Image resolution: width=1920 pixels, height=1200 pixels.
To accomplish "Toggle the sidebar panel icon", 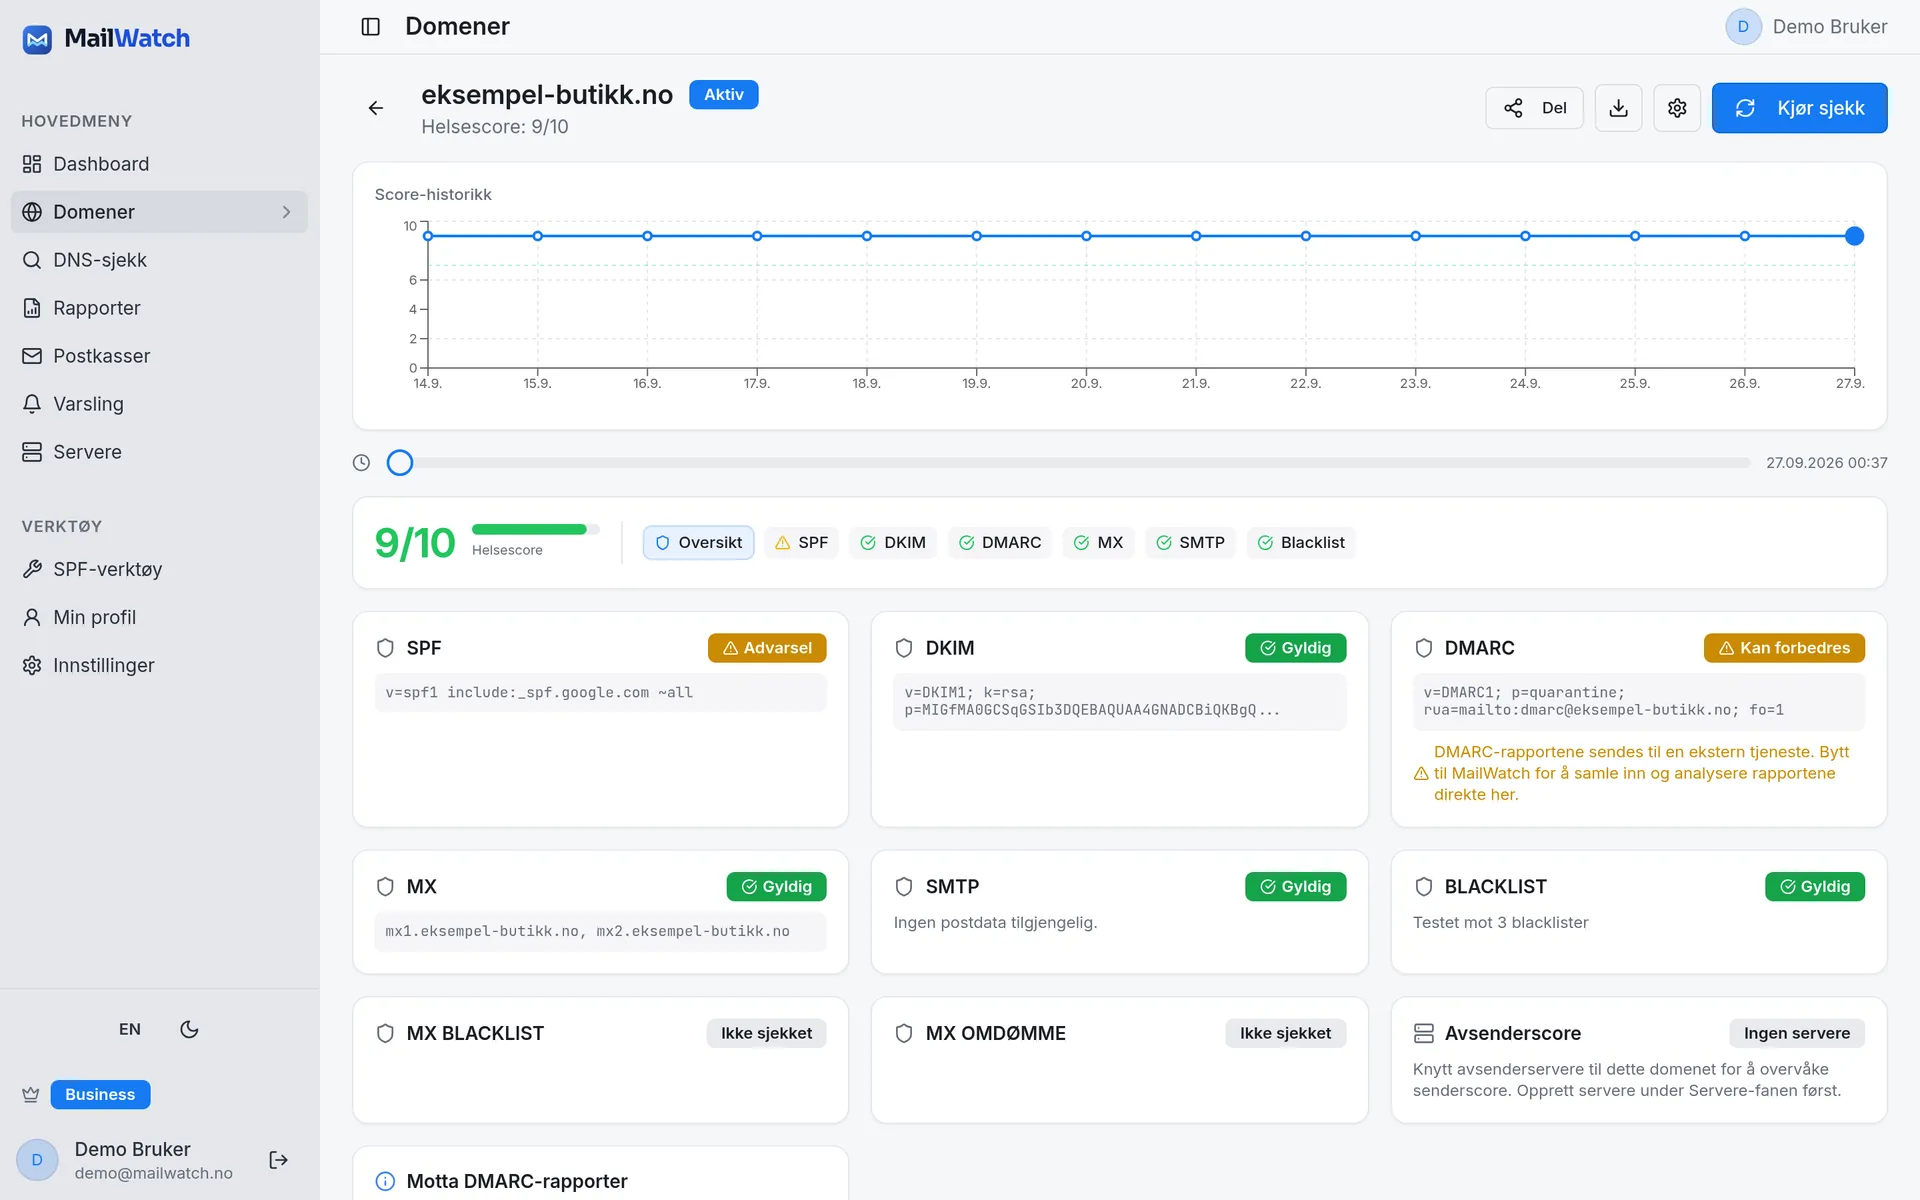I will tap(370, 27).
